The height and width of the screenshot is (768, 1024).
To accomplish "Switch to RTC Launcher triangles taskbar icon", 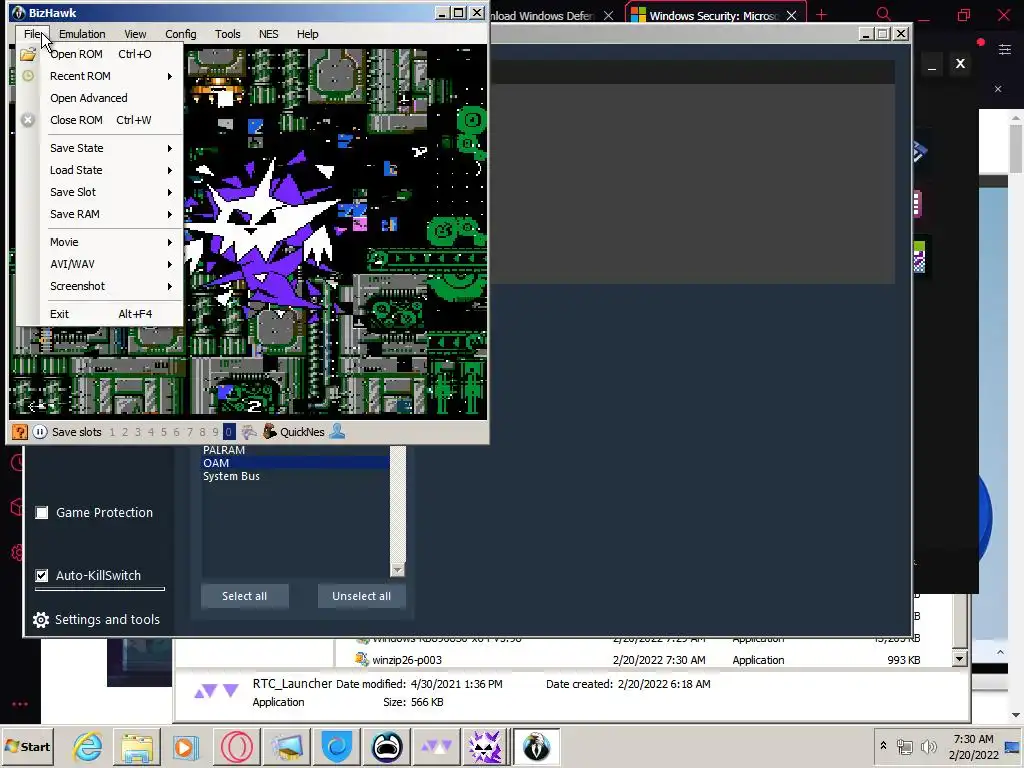I will (436, 746).
